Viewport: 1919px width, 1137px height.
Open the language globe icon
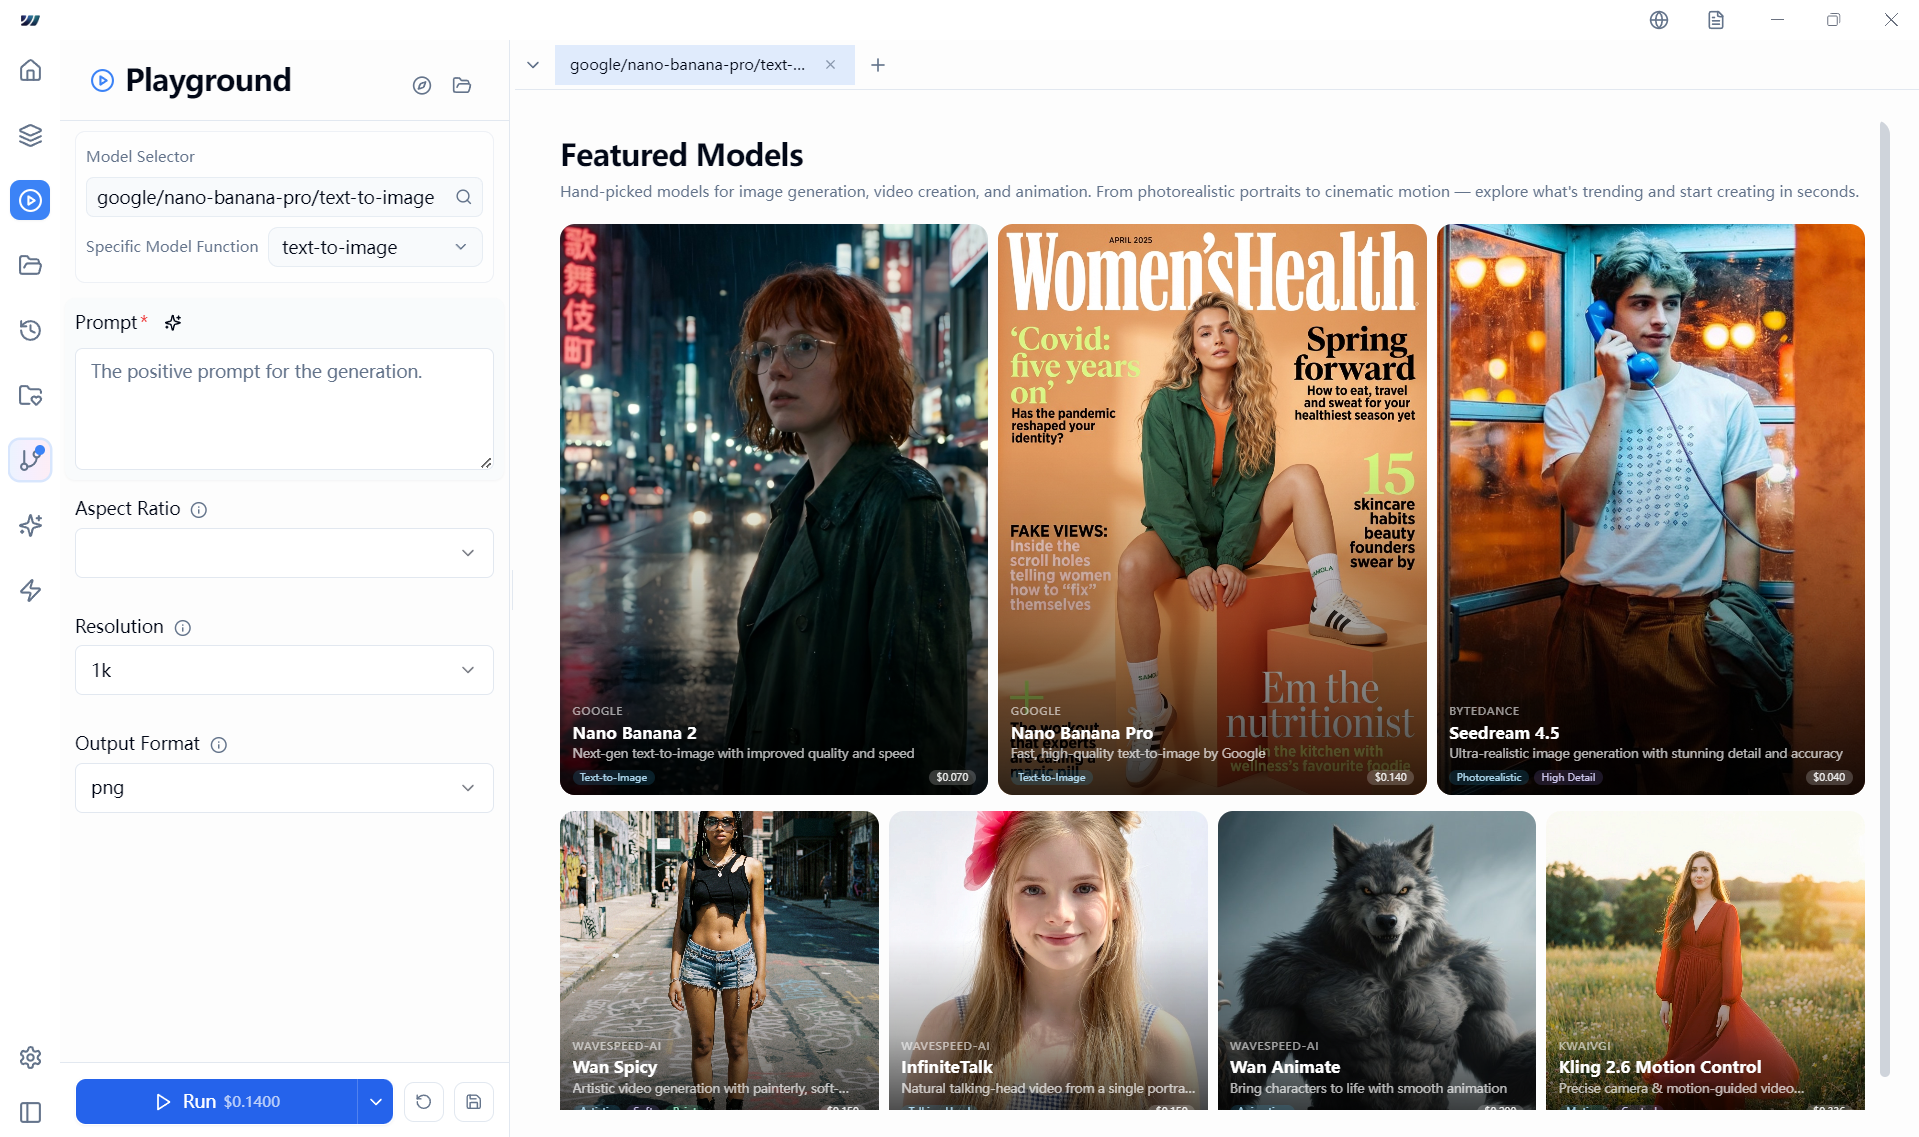1659,20
